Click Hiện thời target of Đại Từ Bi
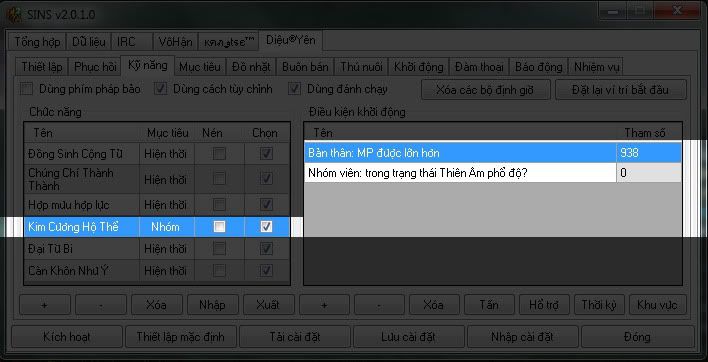This screenshot has height=362, width=708. [x=166, y=248]
